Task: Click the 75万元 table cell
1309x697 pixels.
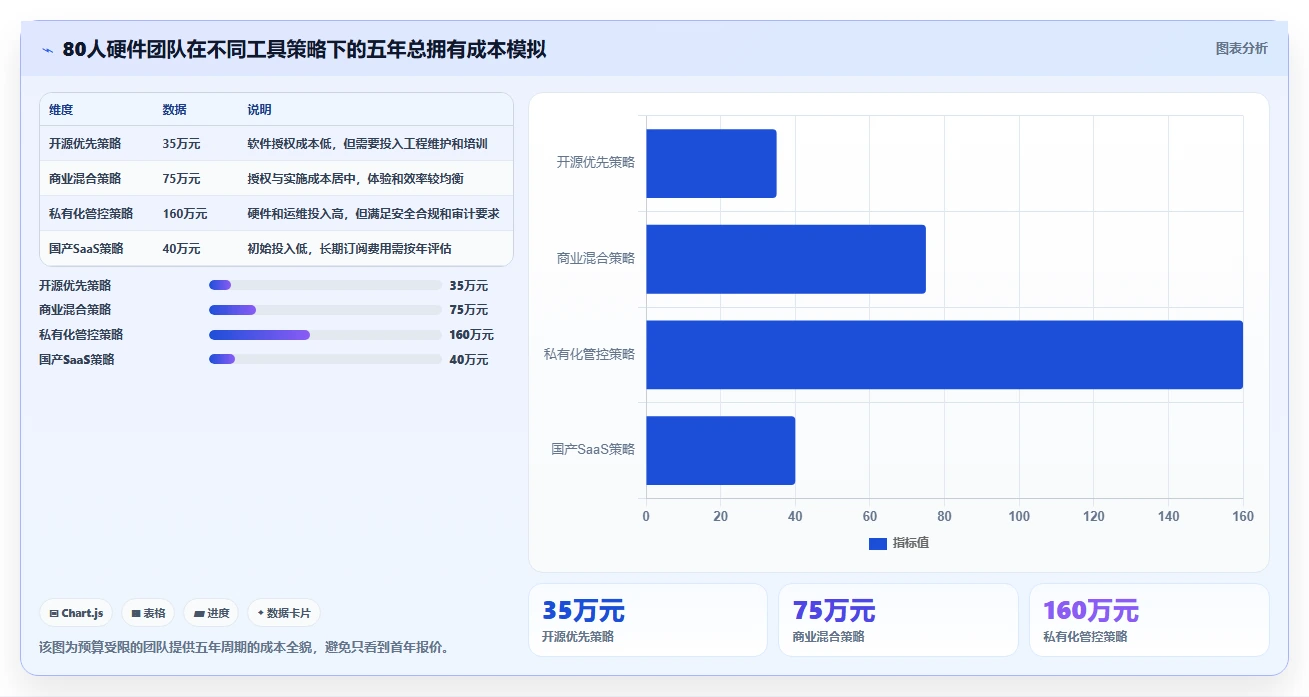Action: pyautogui.click(x=181, y=179)
